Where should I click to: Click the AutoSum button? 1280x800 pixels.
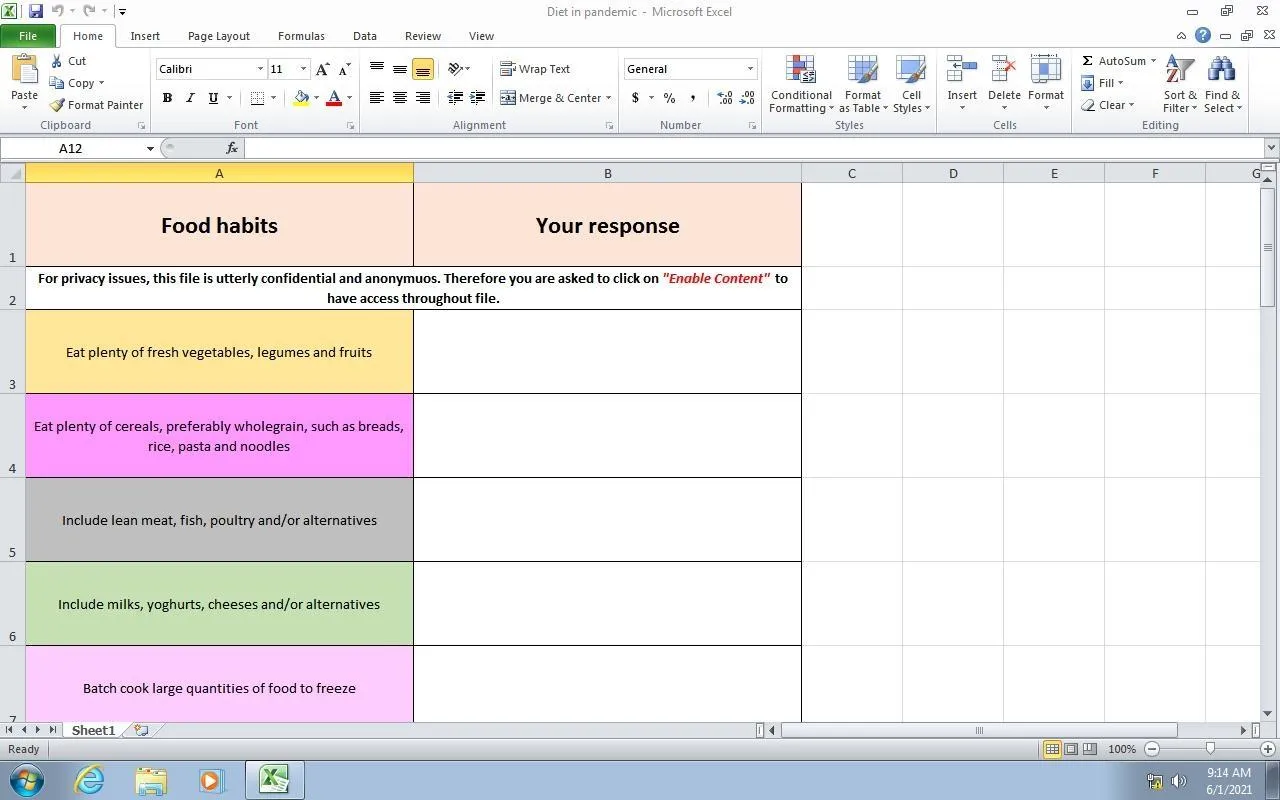pyautogui.click(x=1116, y=61)
